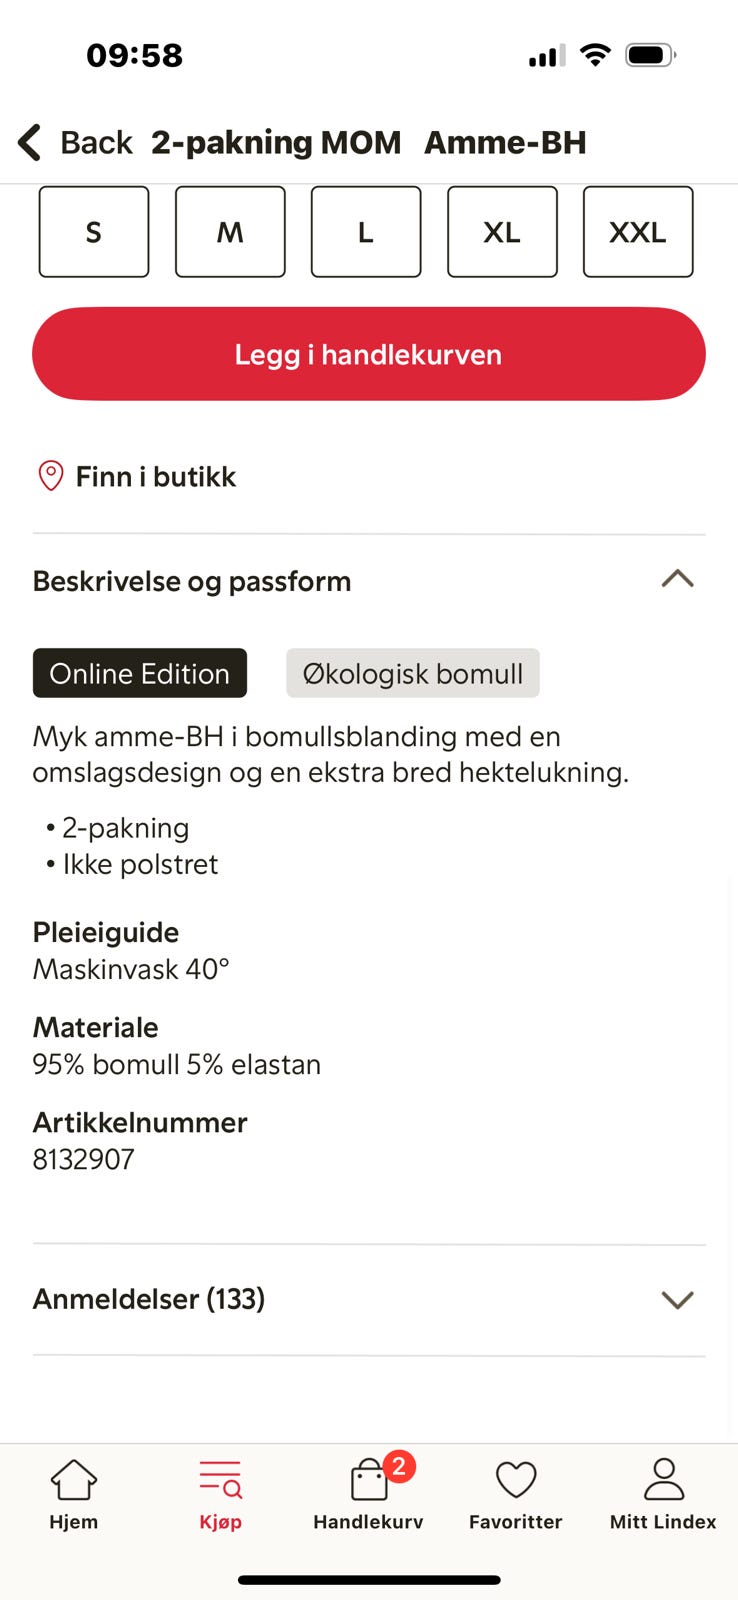Expand the Anmeldelser (133) reviews section

click(677, 1299)
